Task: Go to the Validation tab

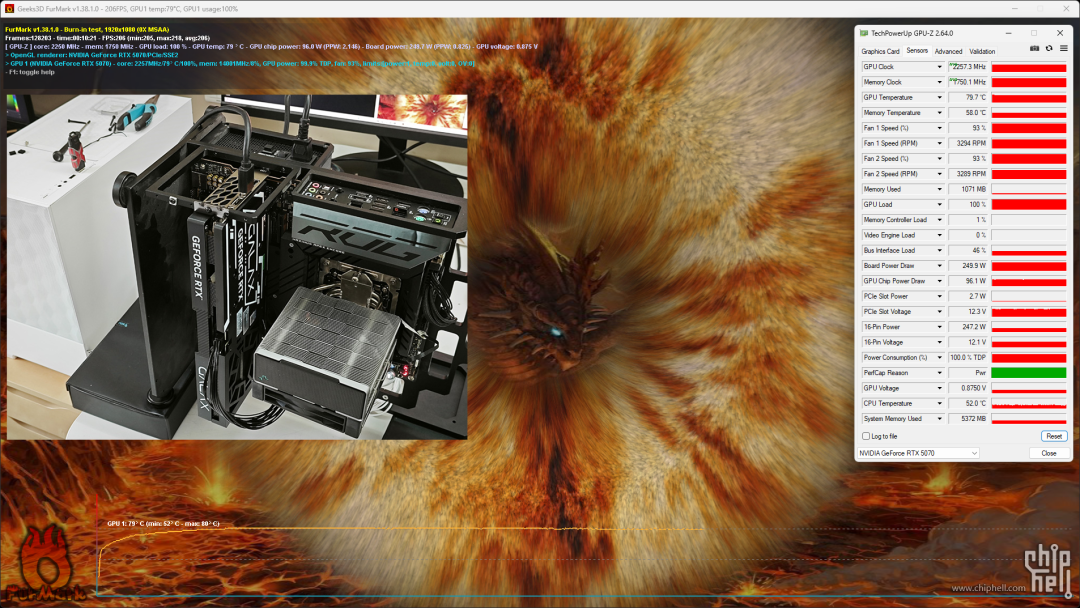Action: pos(982,52)
